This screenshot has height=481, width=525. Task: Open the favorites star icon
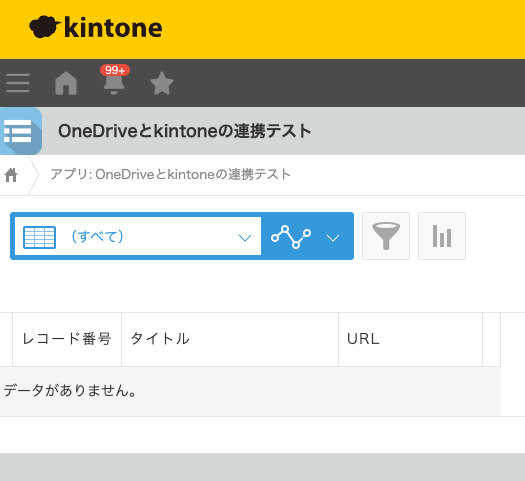click(162, 83)
